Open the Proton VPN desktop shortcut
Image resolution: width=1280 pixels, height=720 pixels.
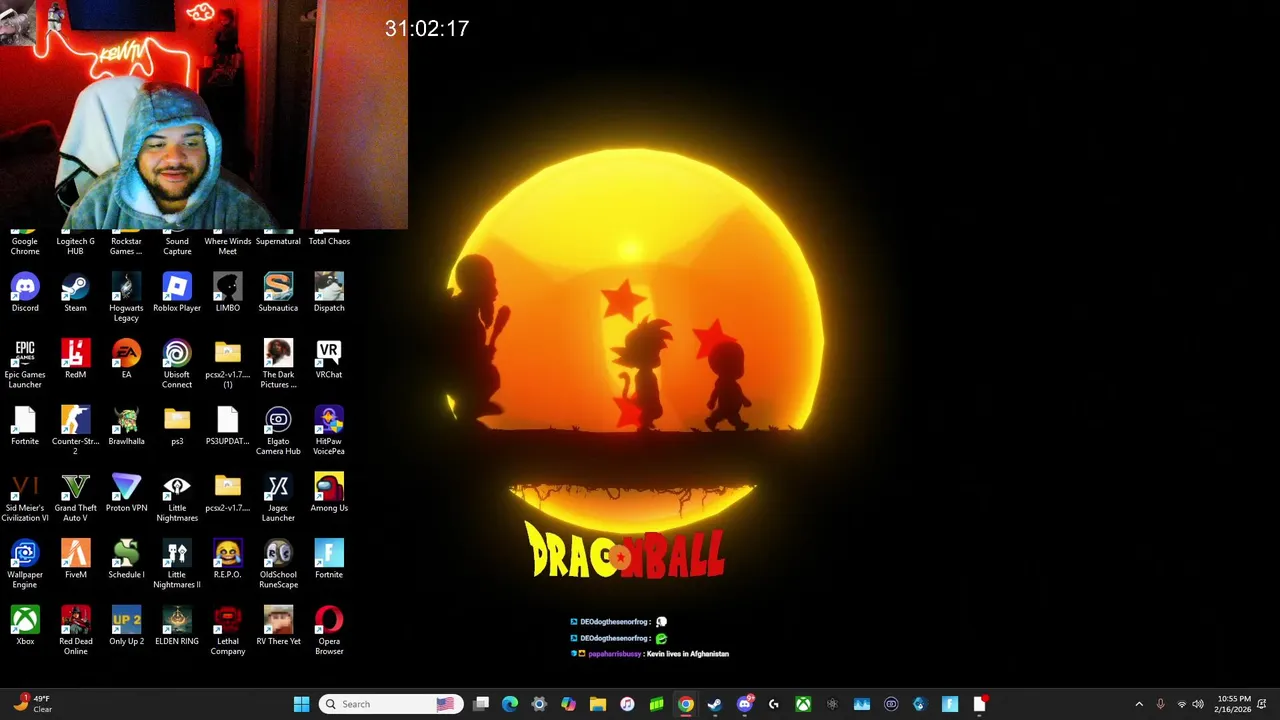[126, 494]
